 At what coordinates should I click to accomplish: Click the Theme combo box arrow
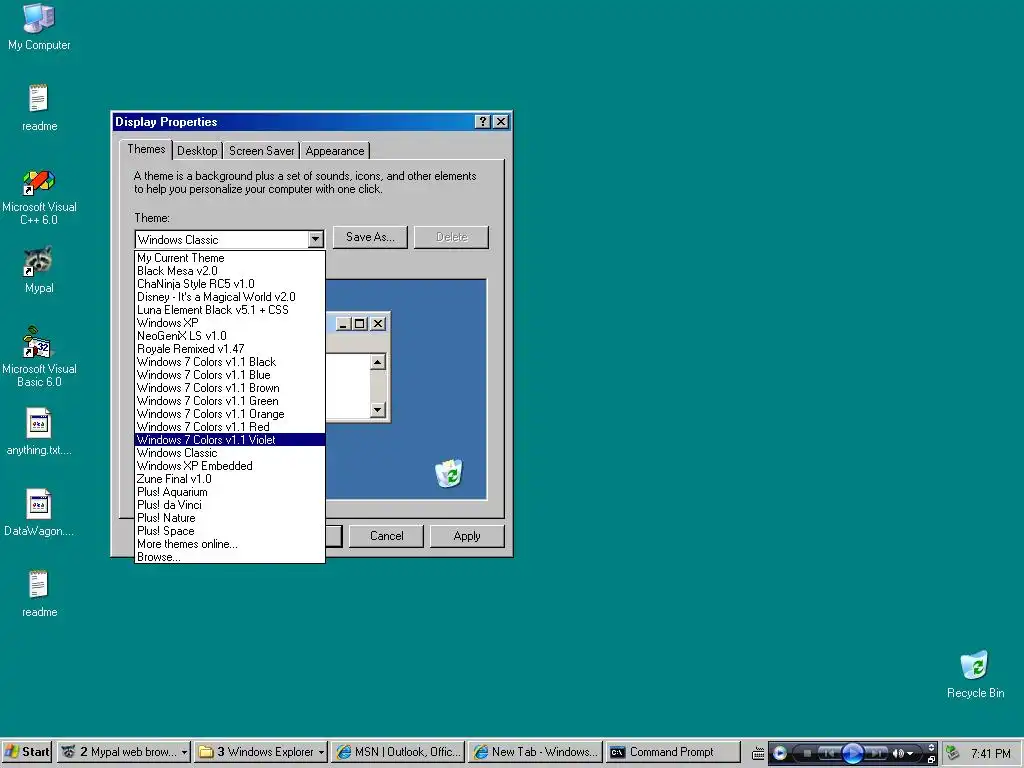(x=315, y=240)
